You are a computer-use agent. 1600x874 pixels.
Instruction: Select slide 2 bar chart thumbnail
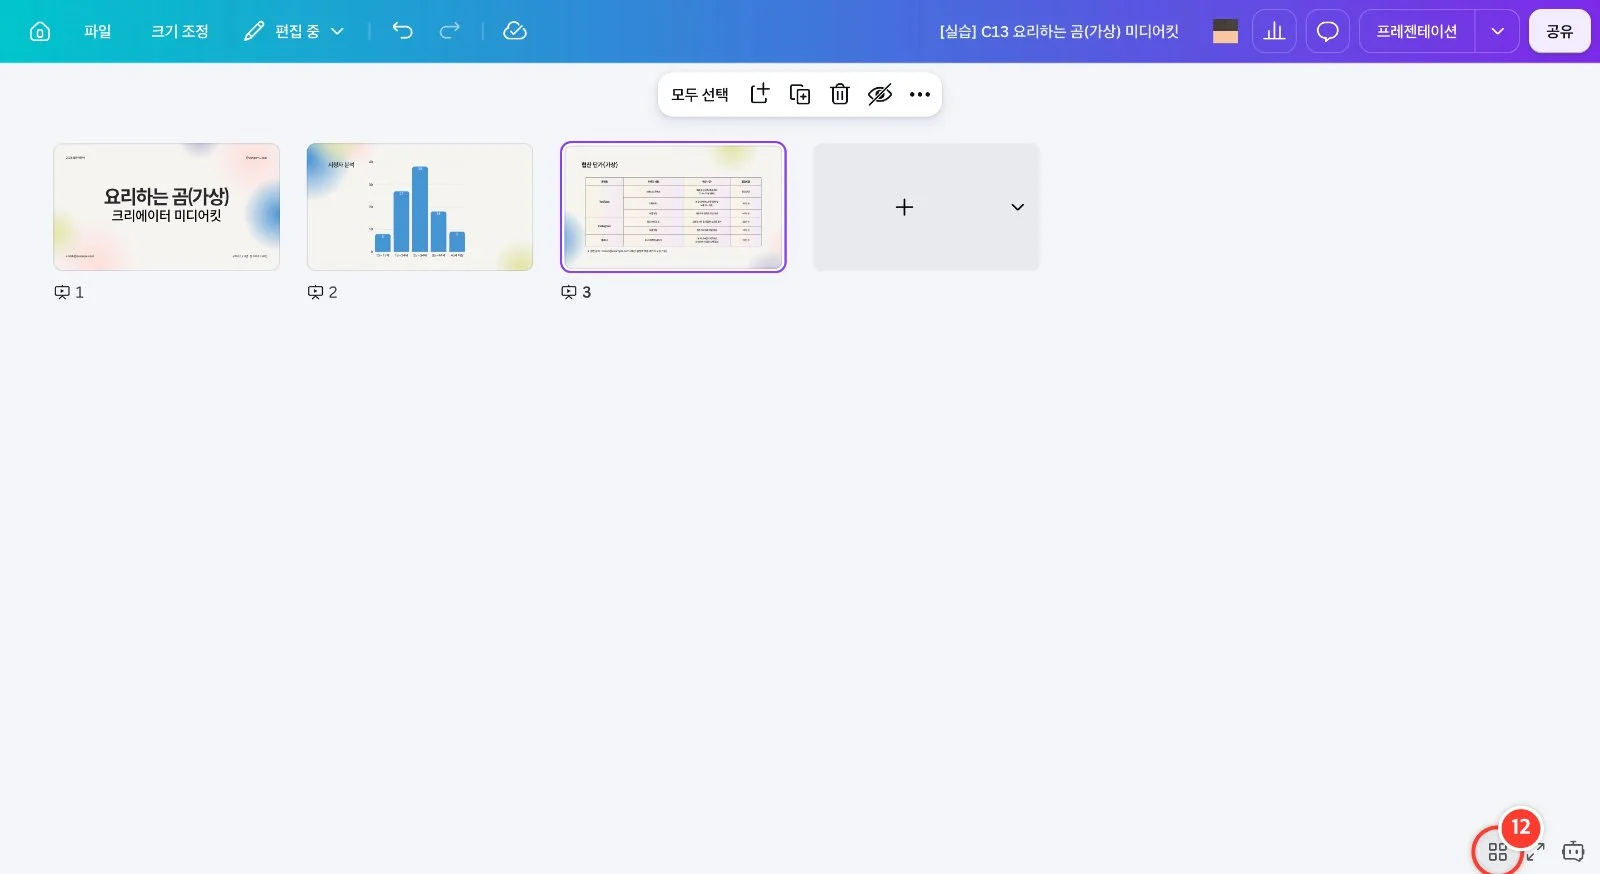pos(420,207)
